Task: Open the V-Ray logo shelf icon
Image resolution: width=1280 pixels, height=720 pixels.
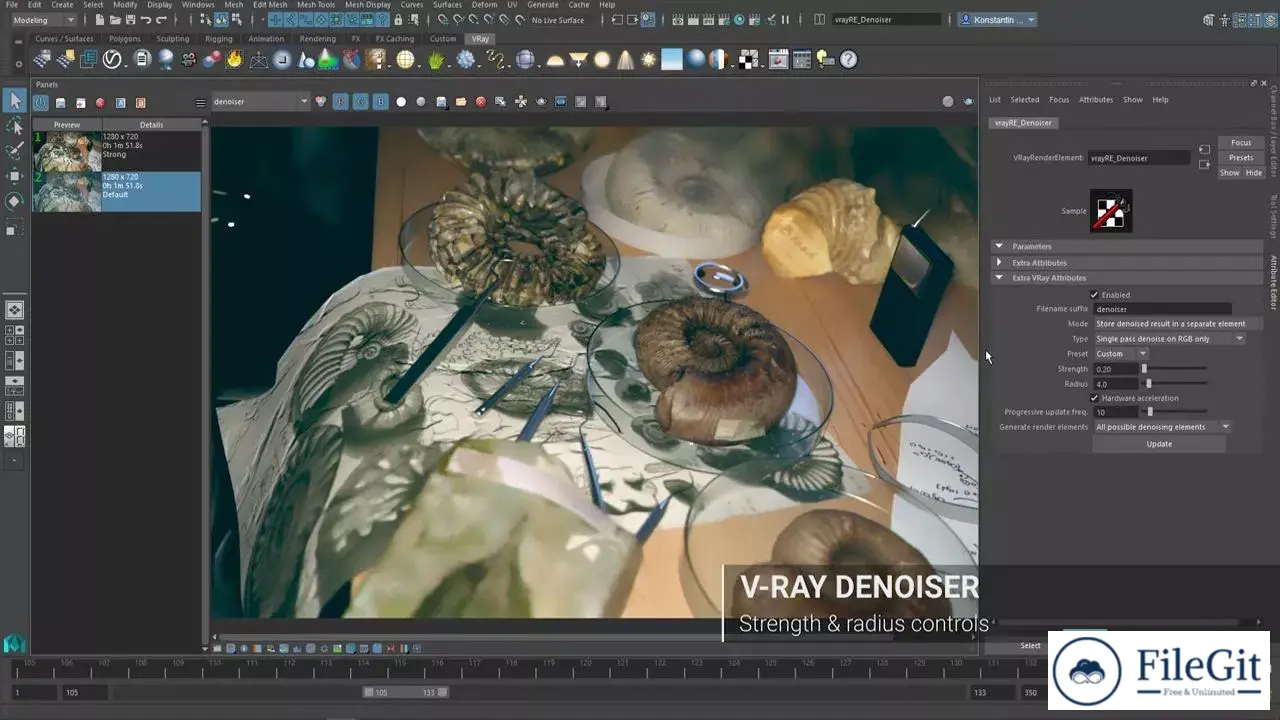Action: pyautogui.click(x=112, y=59)
